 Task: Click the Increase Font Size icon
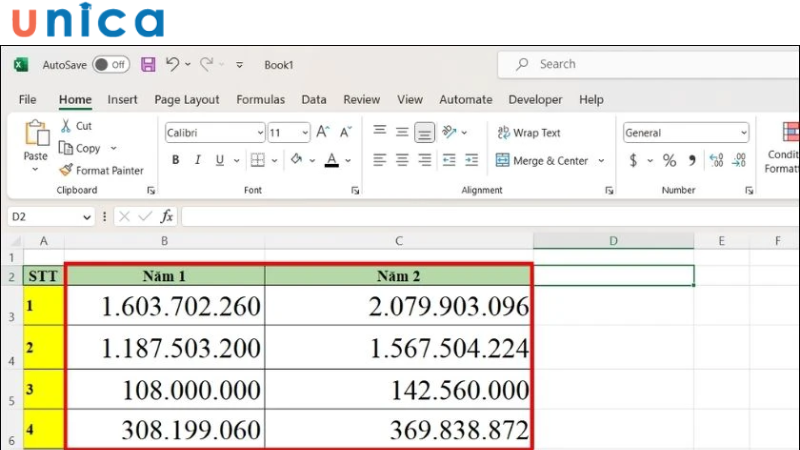click(323, 132)
